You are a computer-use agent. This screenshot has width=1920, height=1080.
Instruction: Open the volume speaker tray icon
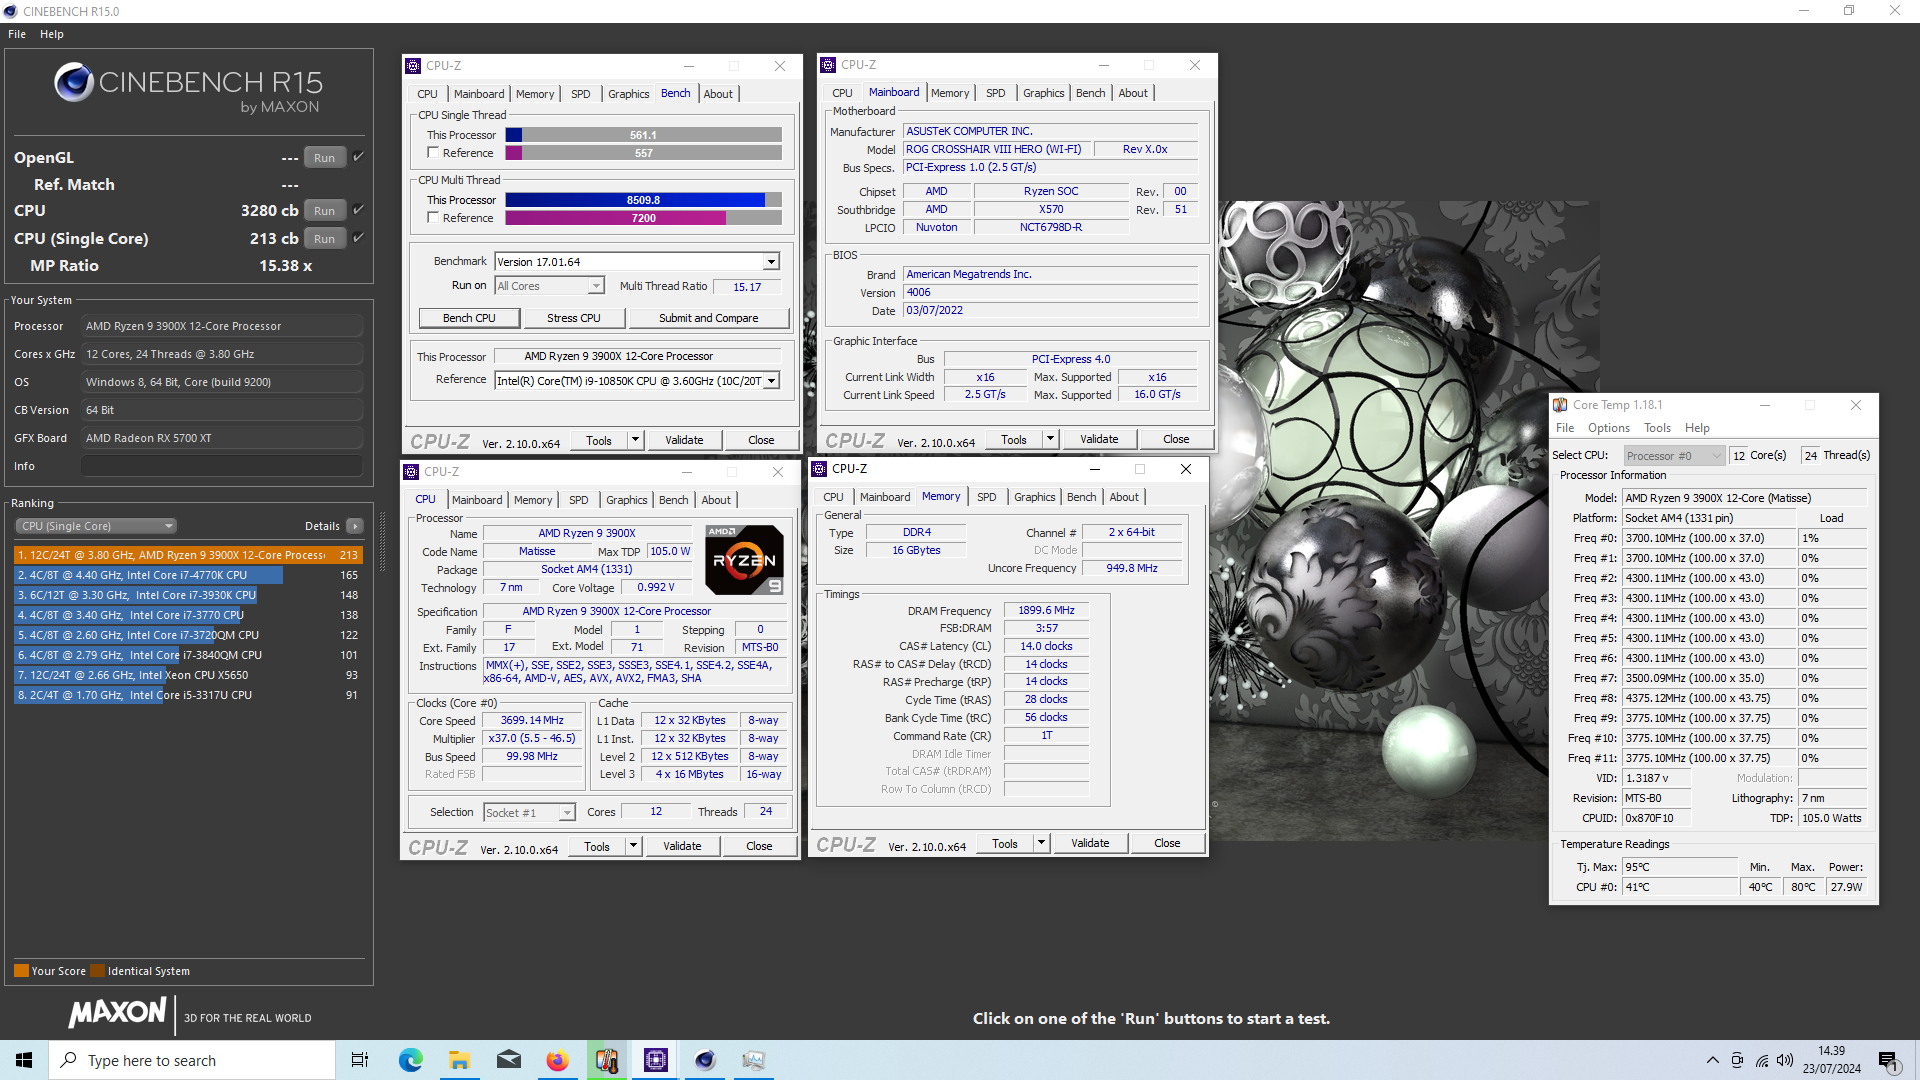click(1785, 1060)
